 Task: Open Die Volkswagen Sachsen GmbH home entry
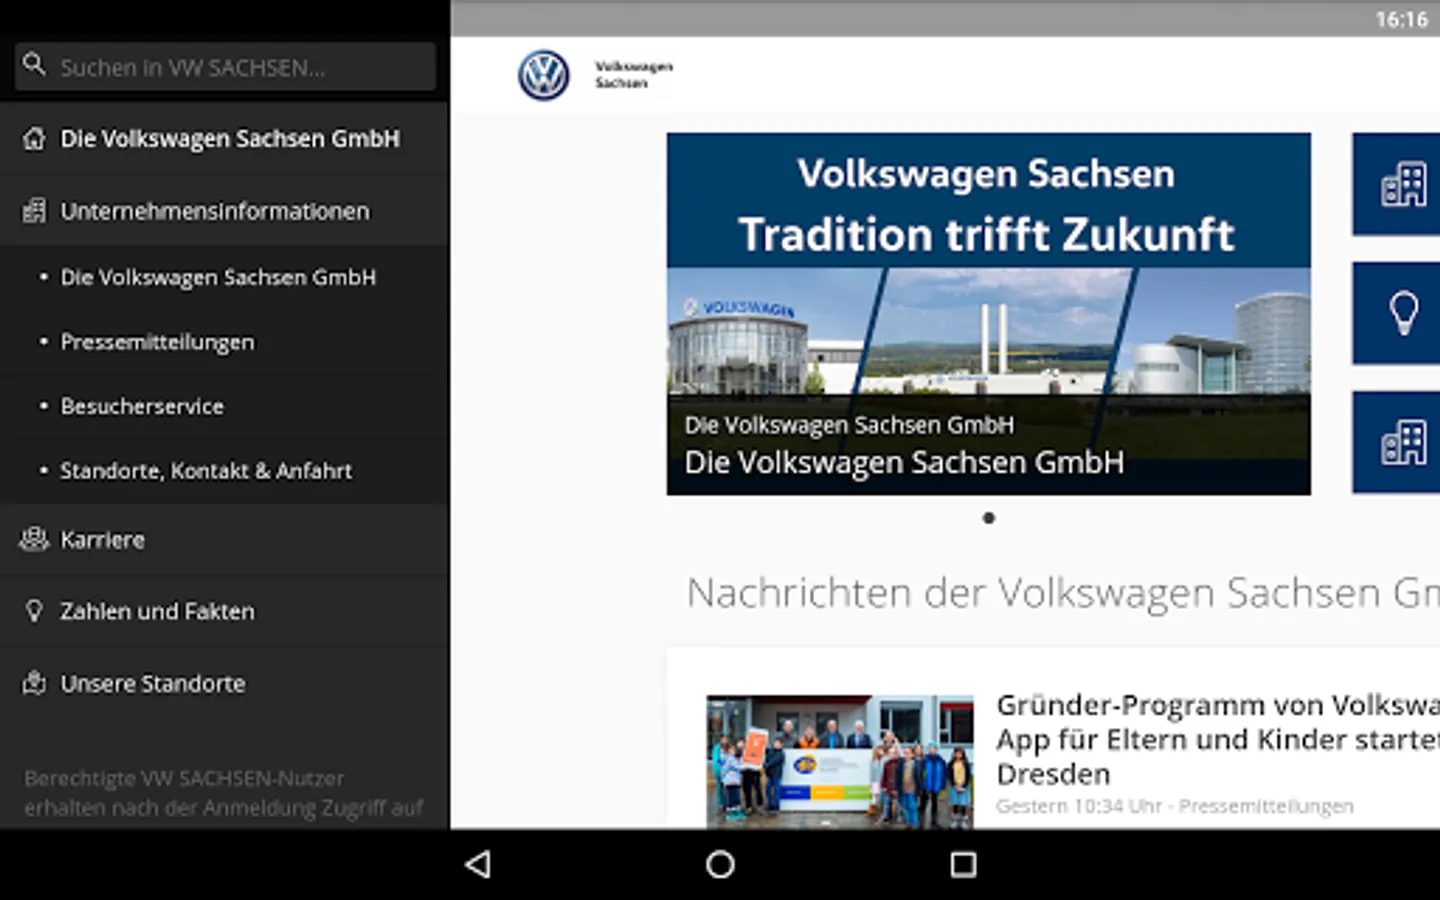click(x=224, y=138)
